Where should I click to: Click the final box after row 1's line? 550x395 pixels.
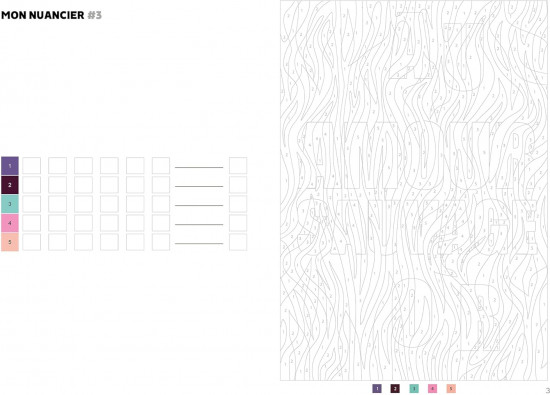point(238,166)
